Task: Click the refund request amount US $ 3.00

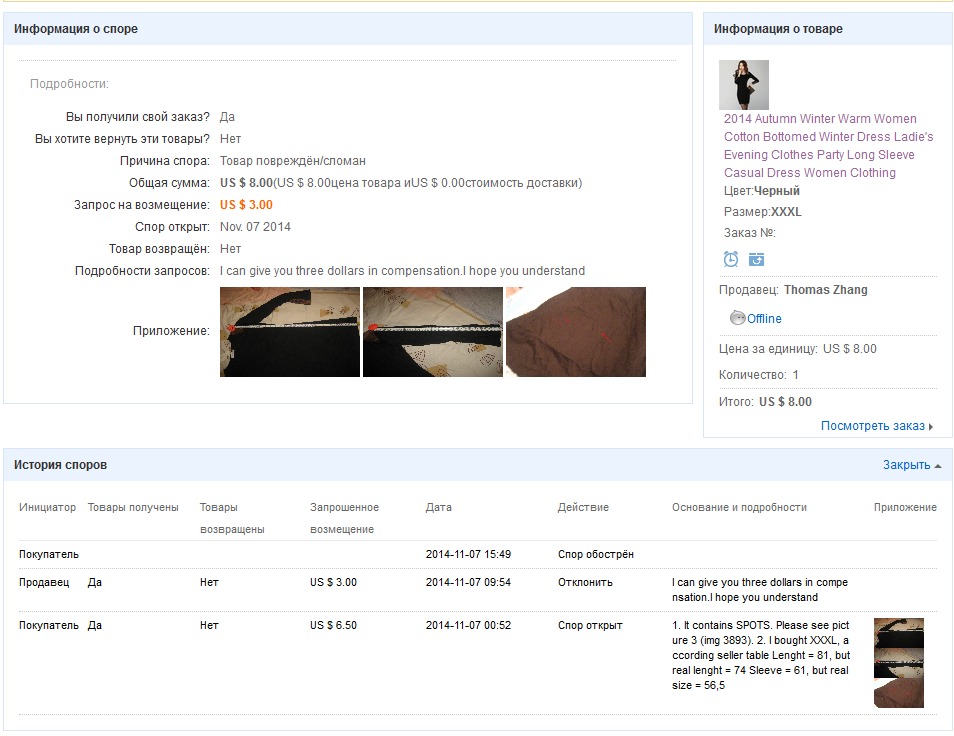Action: click(246, 205)
